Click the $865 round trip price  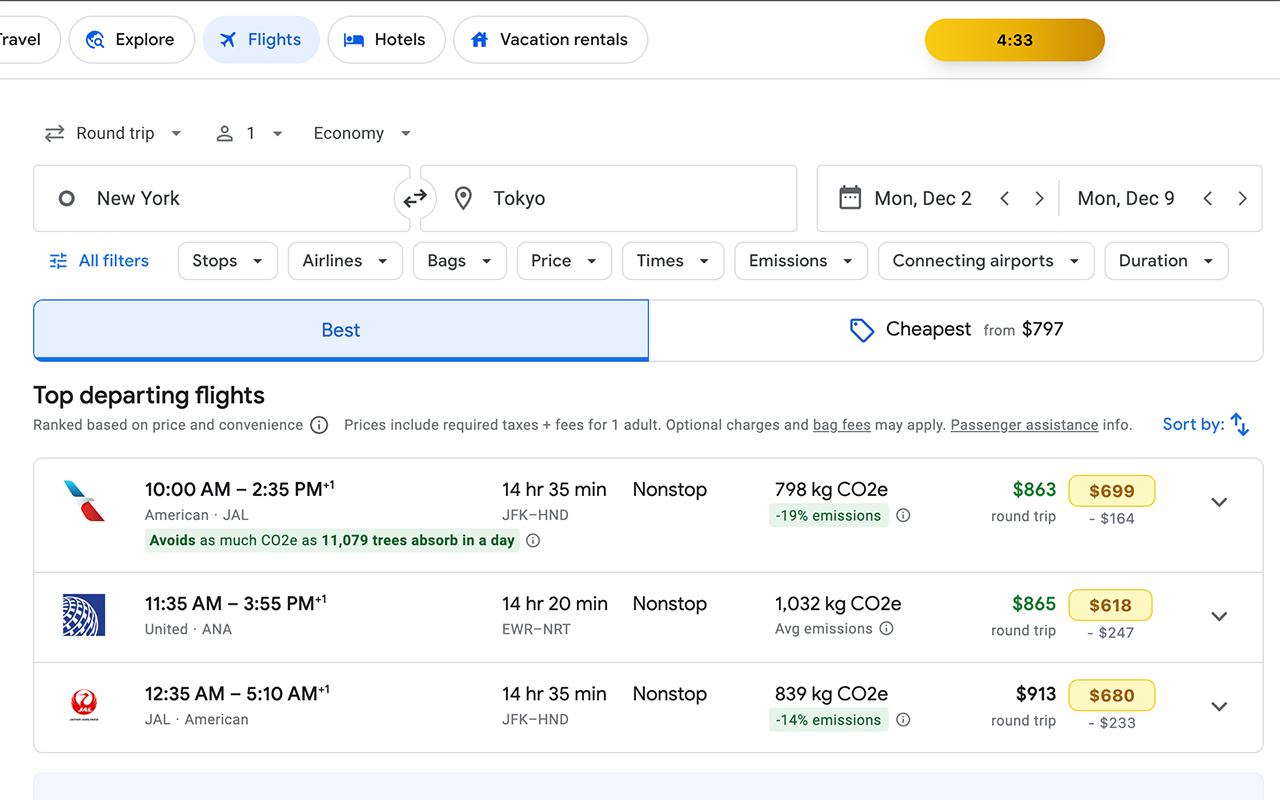tap(1034, 604)
